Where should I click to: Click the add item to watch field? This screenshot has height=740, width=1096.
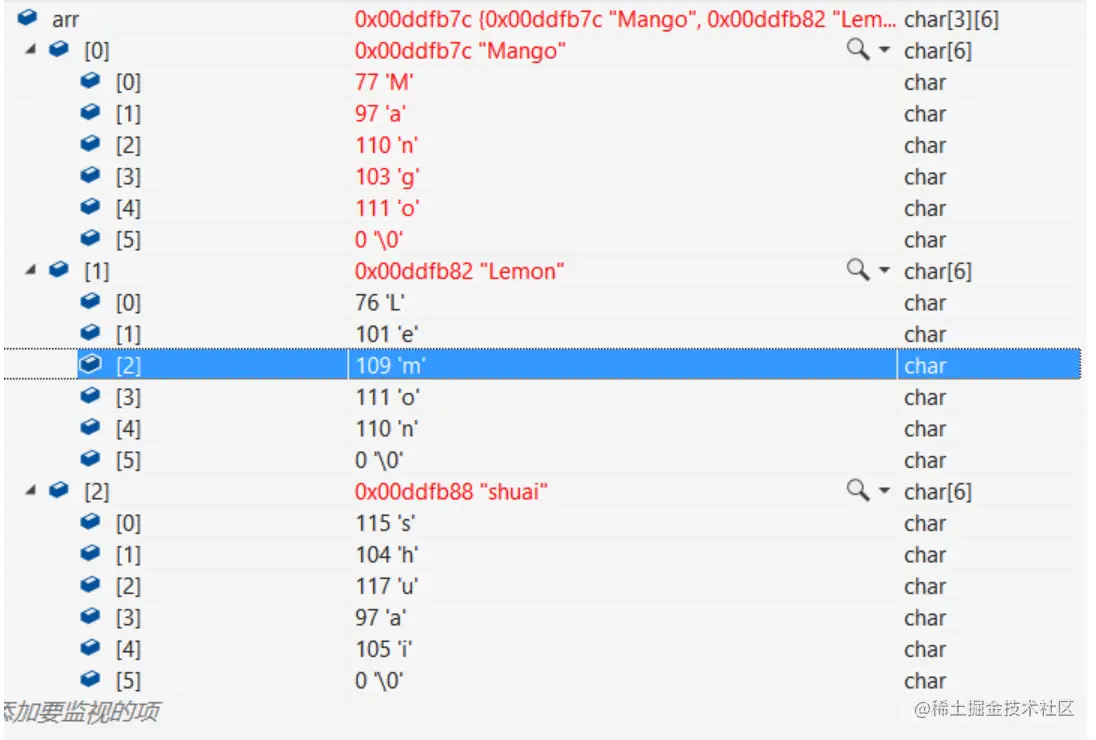click(x=82, y=711)
